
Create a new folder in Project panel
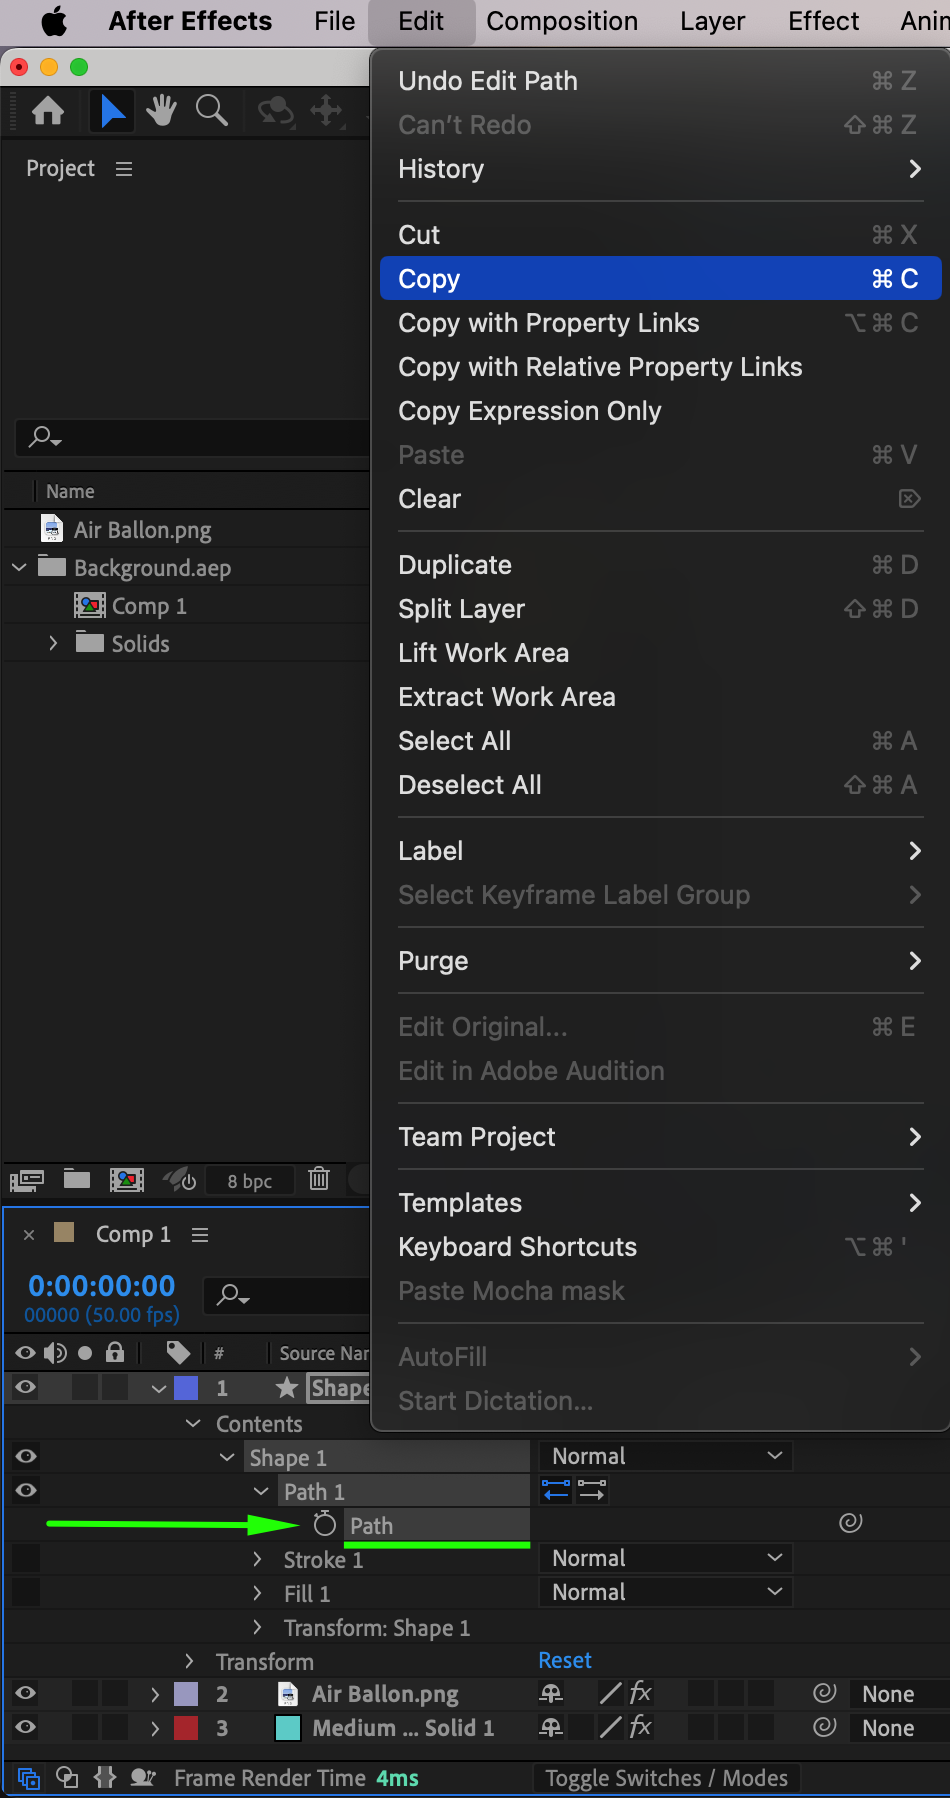point(77,1179)
